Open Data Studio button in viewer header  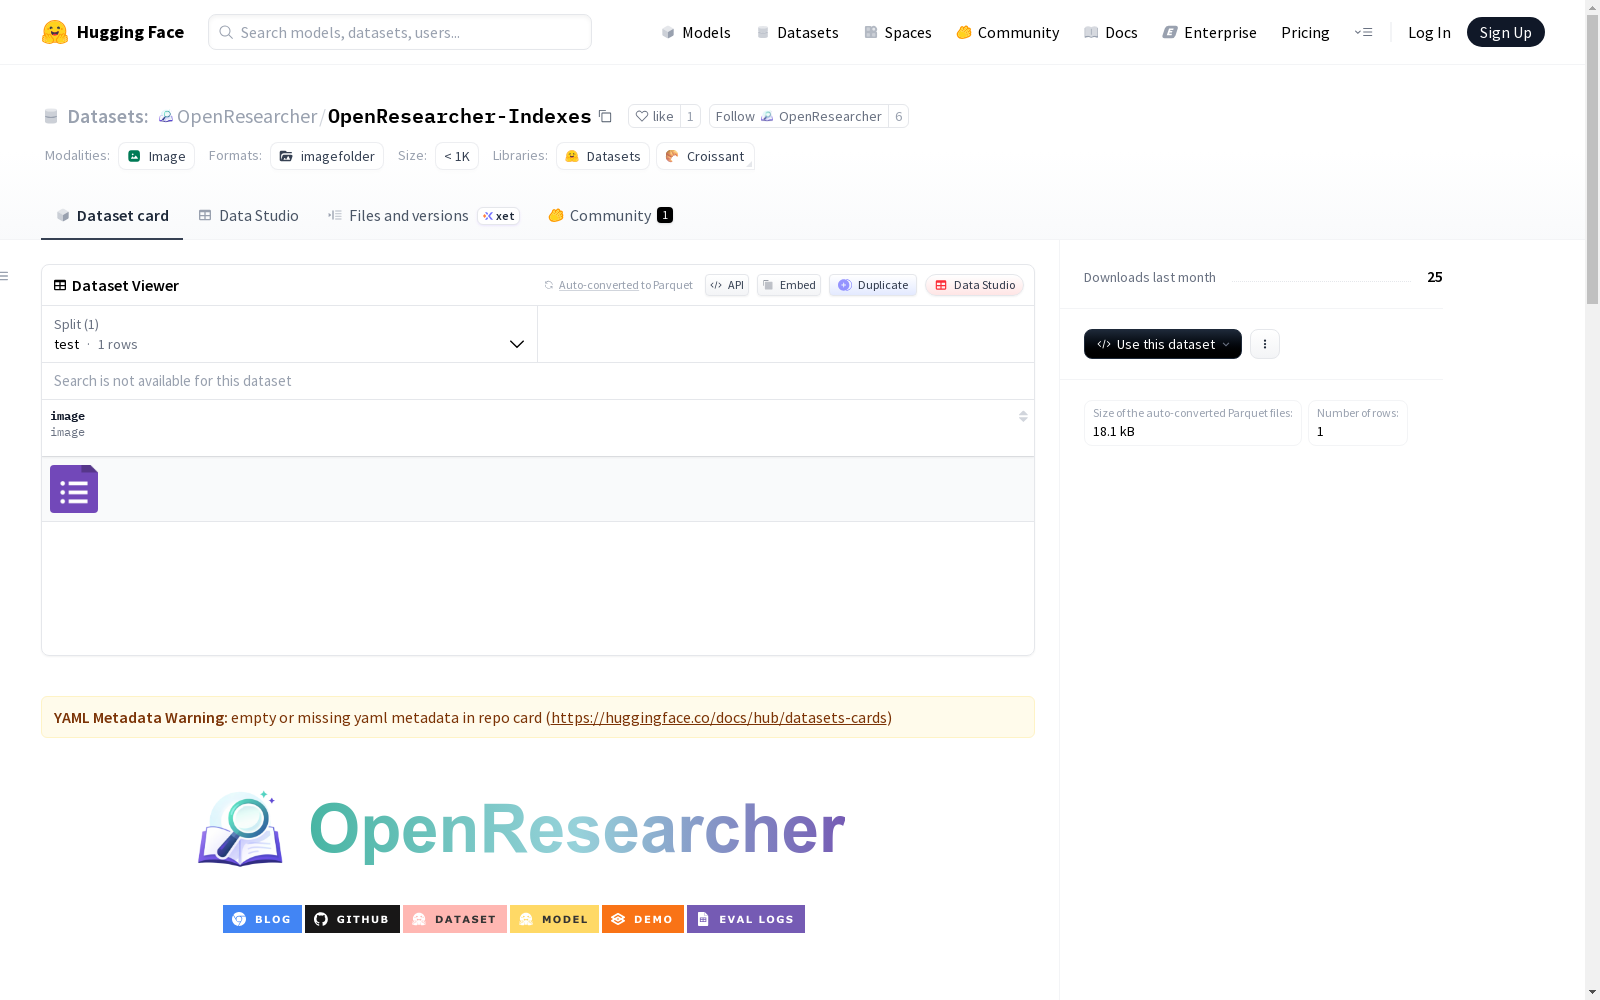pyautogui.click(x=974, y=285)
